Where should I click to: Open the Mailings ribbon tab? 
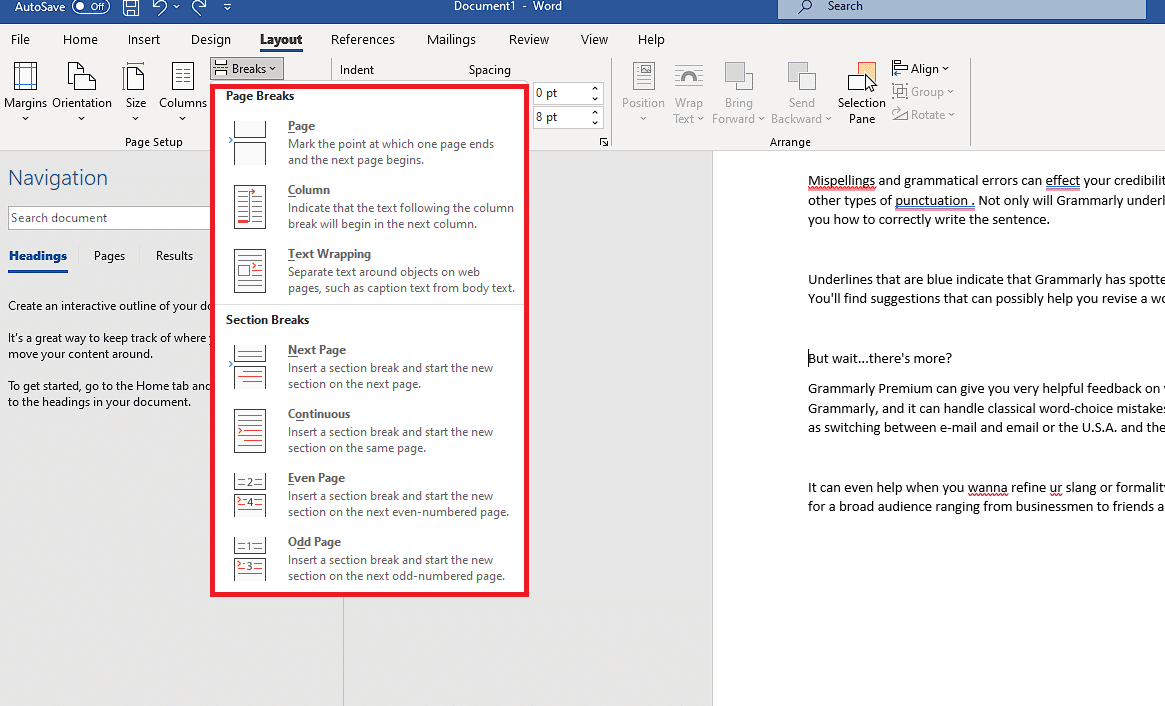coord(451,40)
